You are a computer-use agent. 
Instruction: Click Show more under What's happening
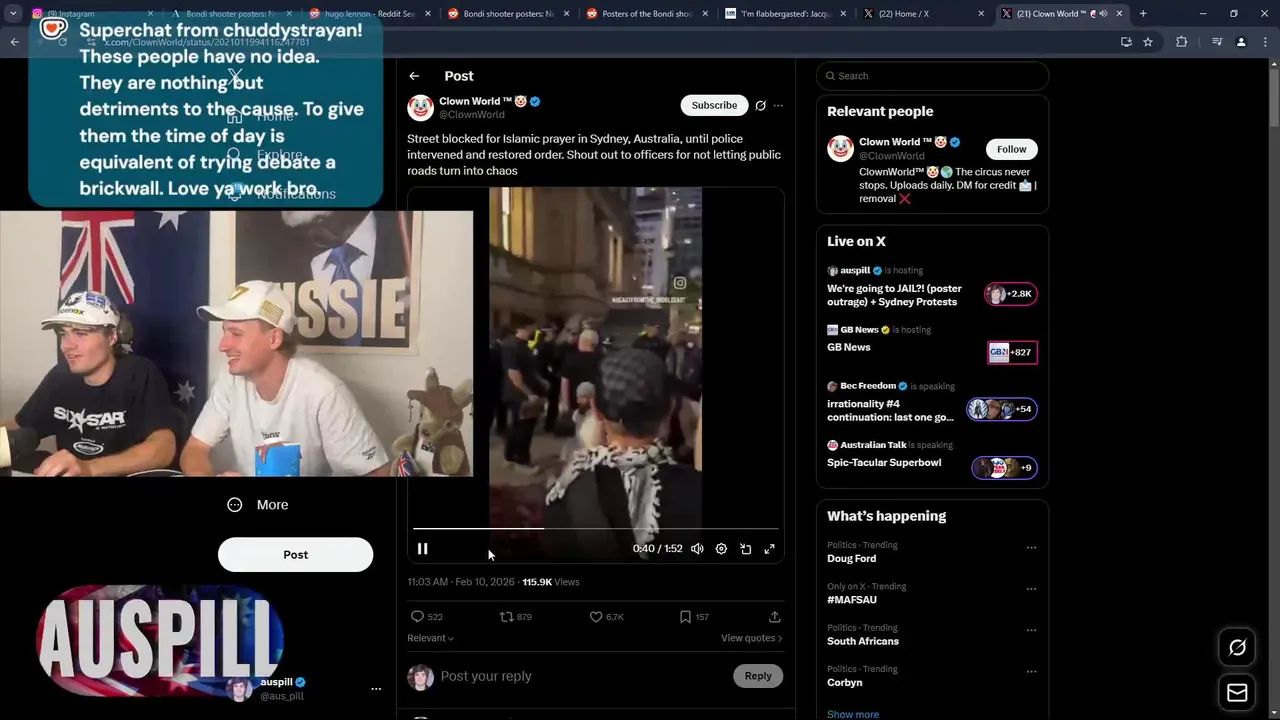tap(853, 714)
